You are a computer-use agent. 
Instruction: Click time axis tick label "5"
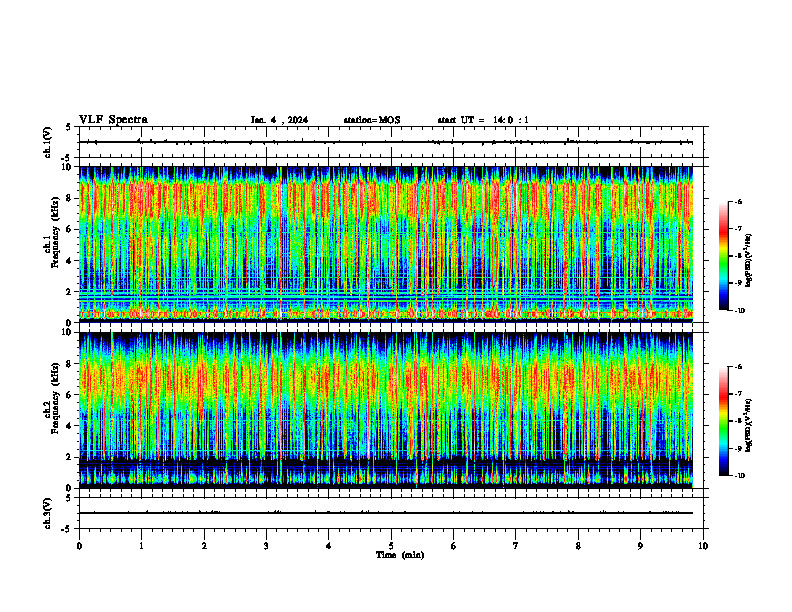(391, 546)
